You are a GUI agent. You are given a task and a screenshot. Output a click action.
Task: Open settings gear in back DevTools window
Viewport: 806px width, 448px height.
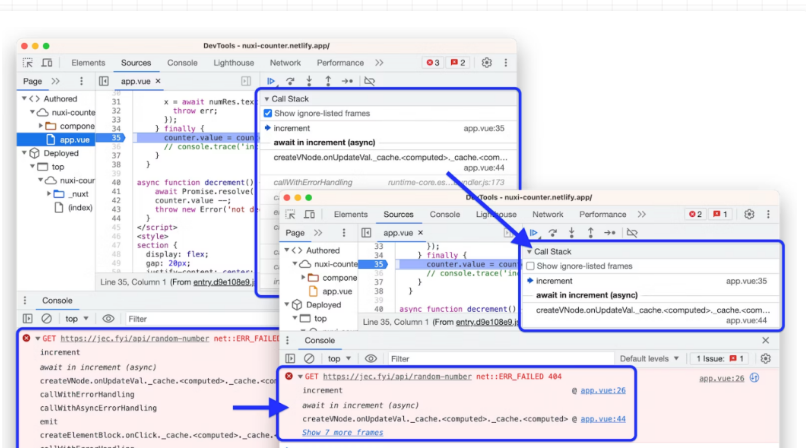tap(486, 63)
